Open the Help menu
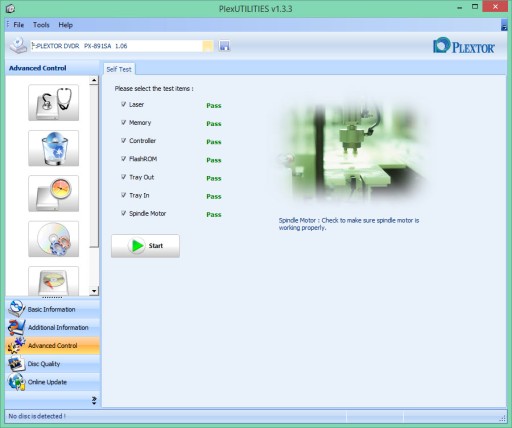Viewport: 512px width, 428px height. point(65,25)
